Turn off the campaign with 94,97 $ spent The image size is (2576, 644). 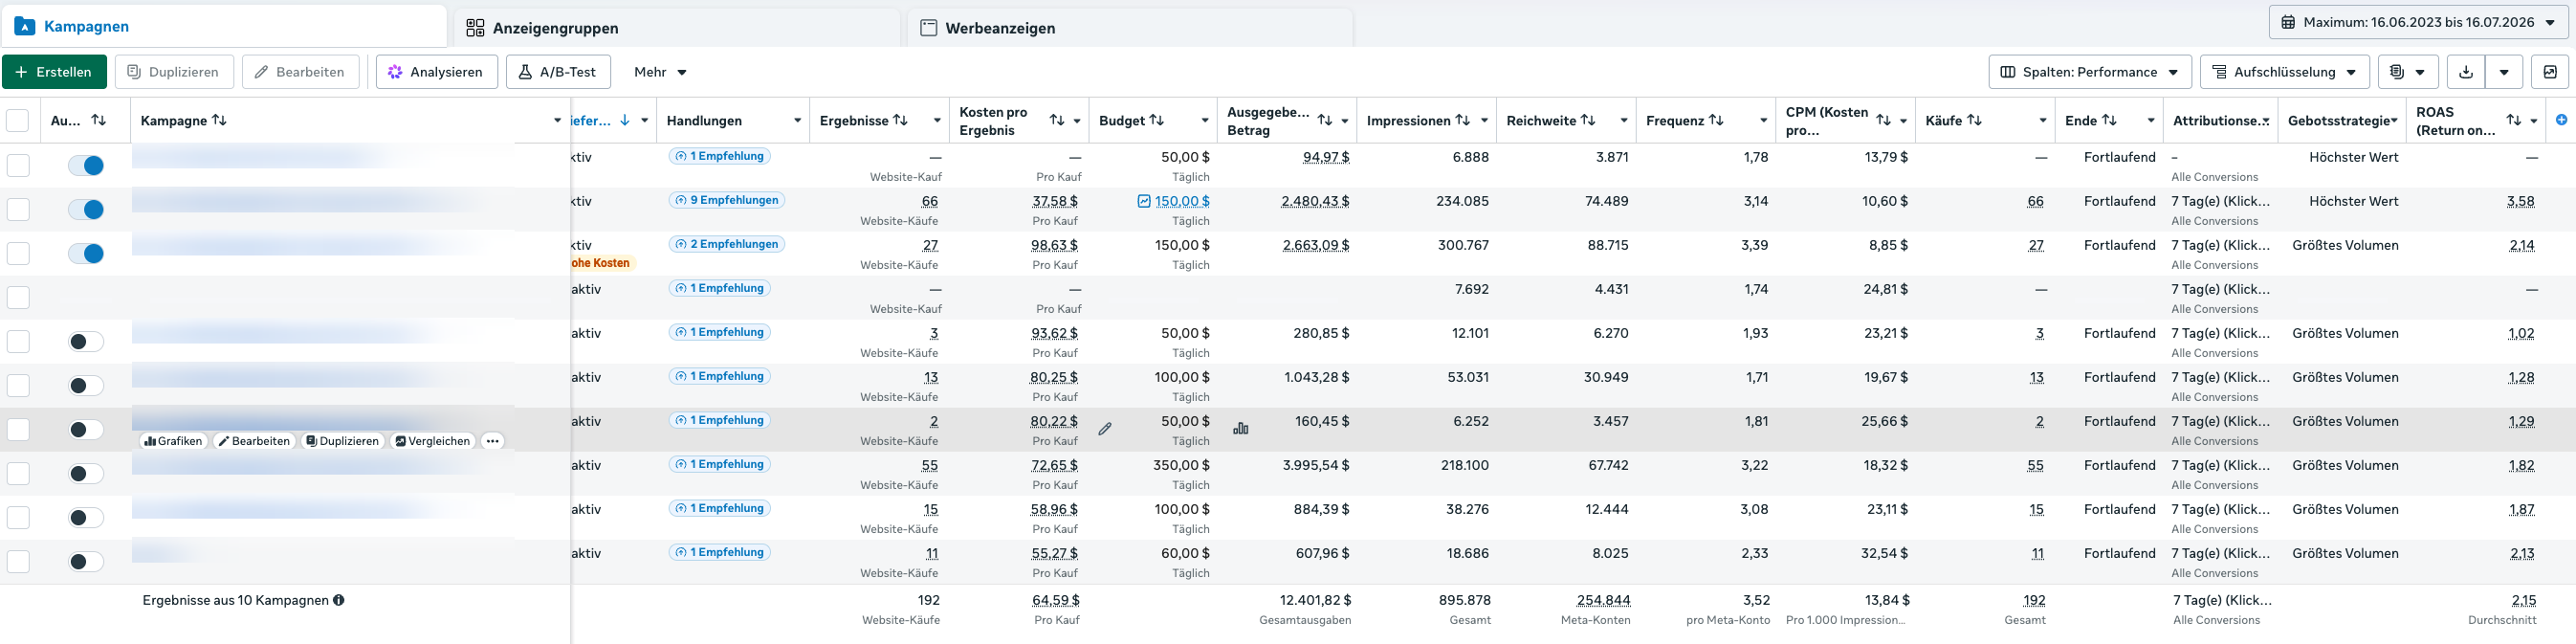(x=86, y=166)
